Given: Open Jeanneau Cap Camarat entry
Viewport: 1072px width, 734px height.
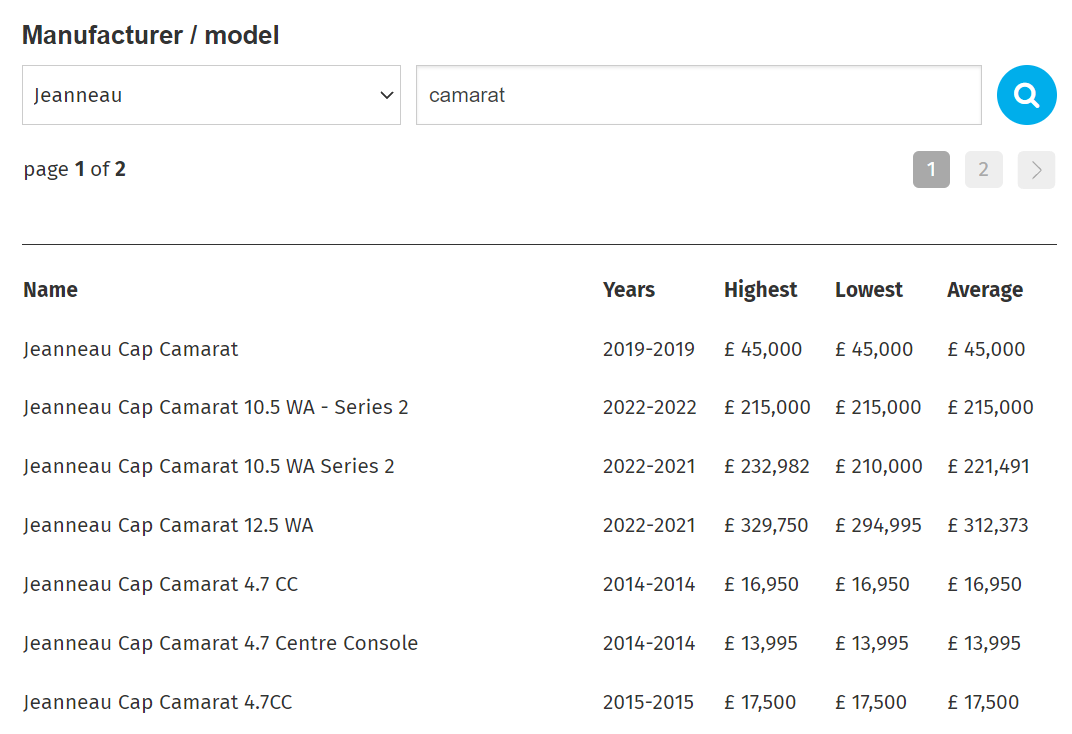Looking at the screenshot, I should coord(131,349).
